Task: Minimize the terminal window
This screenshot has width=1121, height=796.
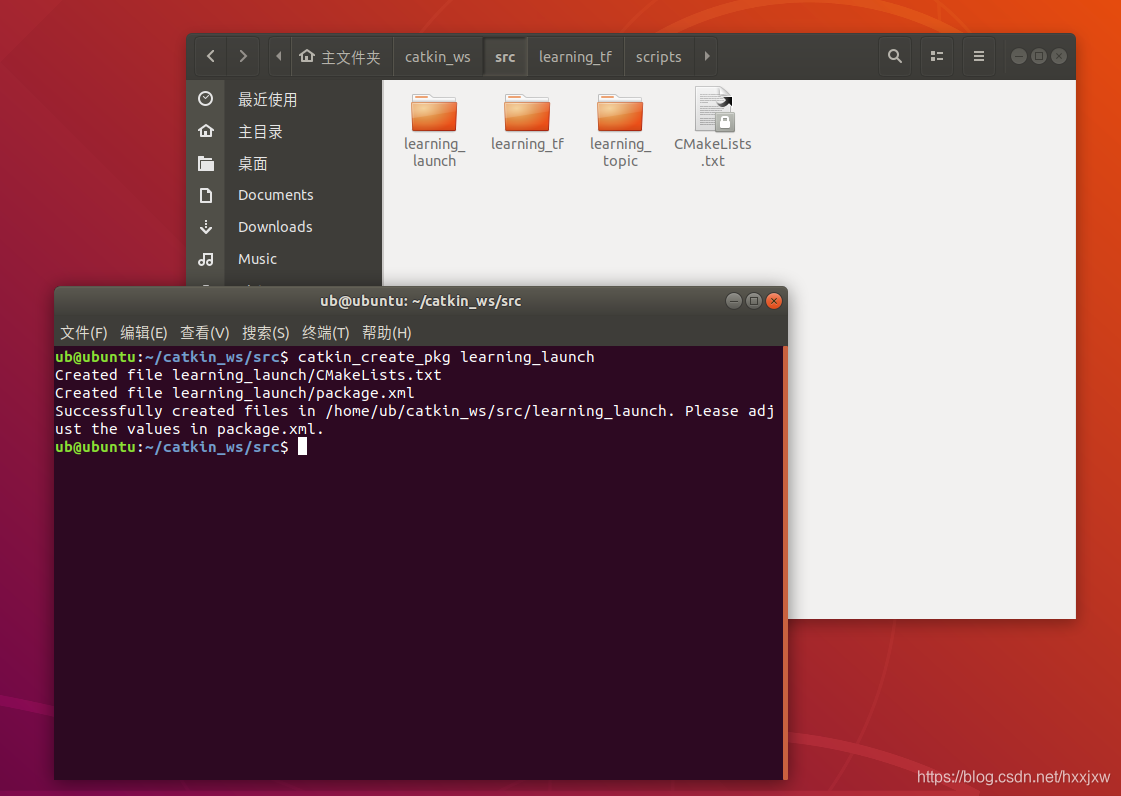Action: pos(734,301)
